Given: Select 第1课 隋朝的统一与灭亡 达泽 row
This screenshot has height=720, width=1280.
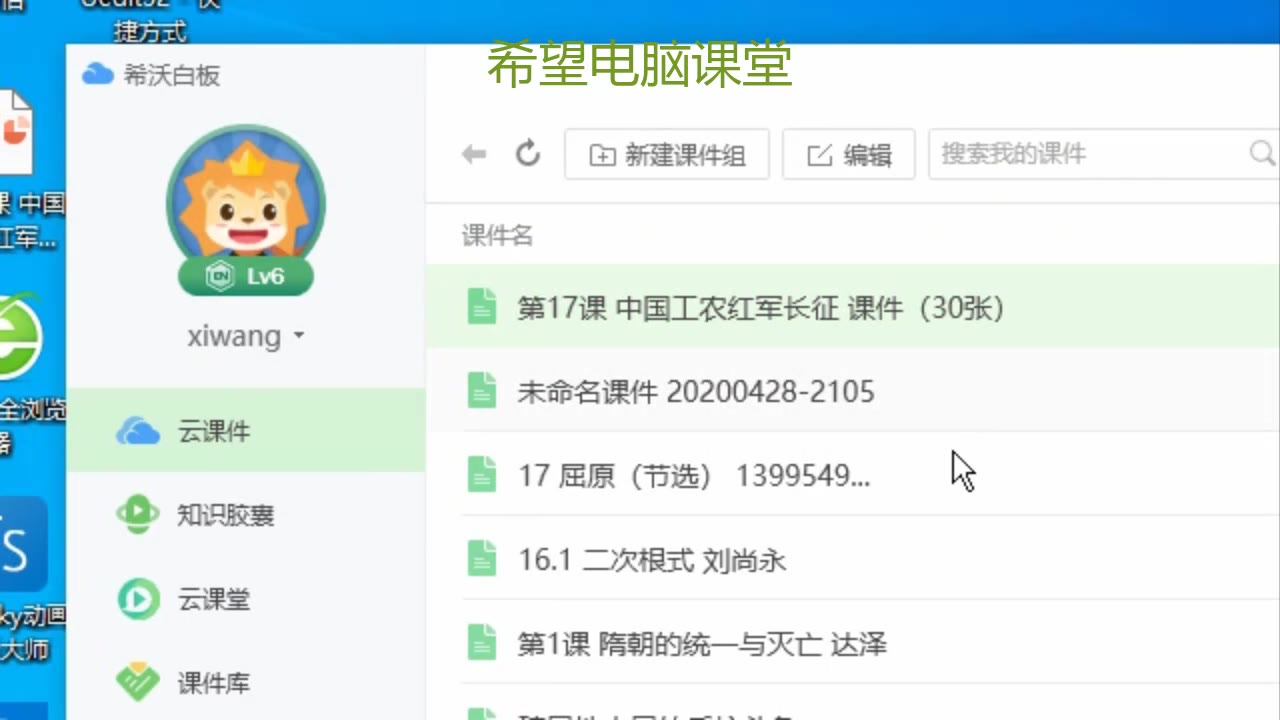Looking at the screenshot, I should 853,643.
